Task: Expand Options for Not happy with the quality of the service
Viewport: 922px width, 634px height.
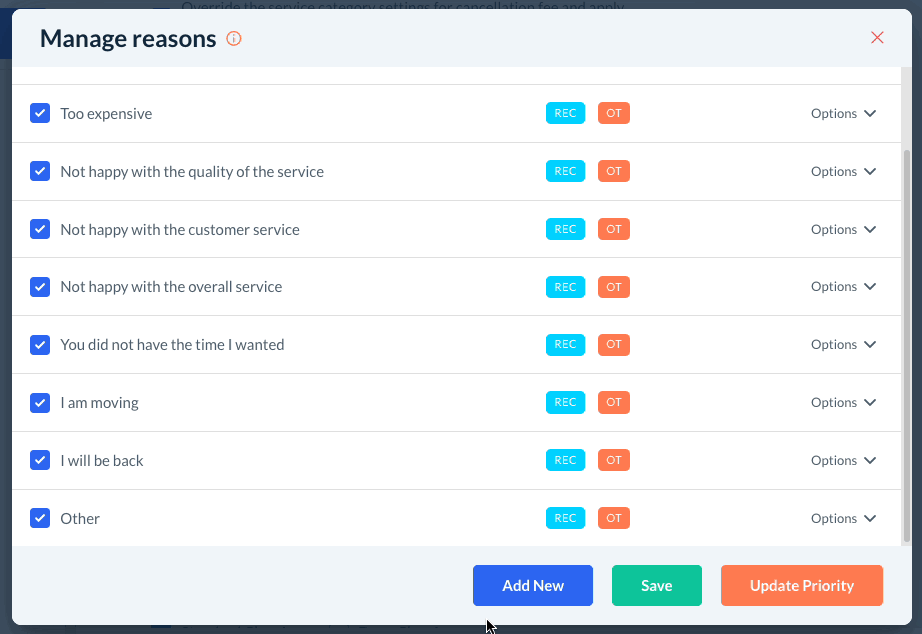Action: 843,171
